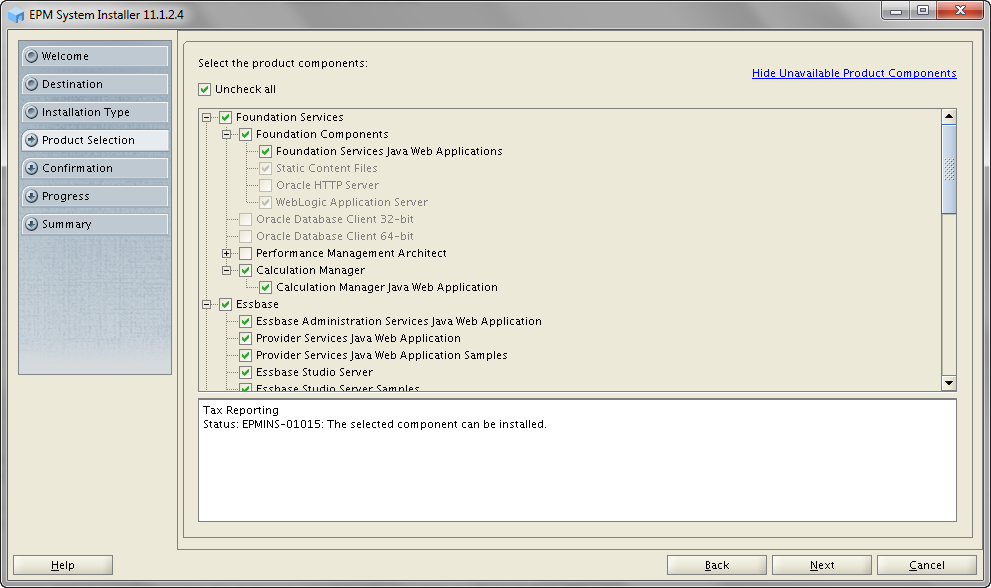This screenshot has width=991, height=588.
Task: Collapse the Foundation Services tree node
Action: (207, 118)
